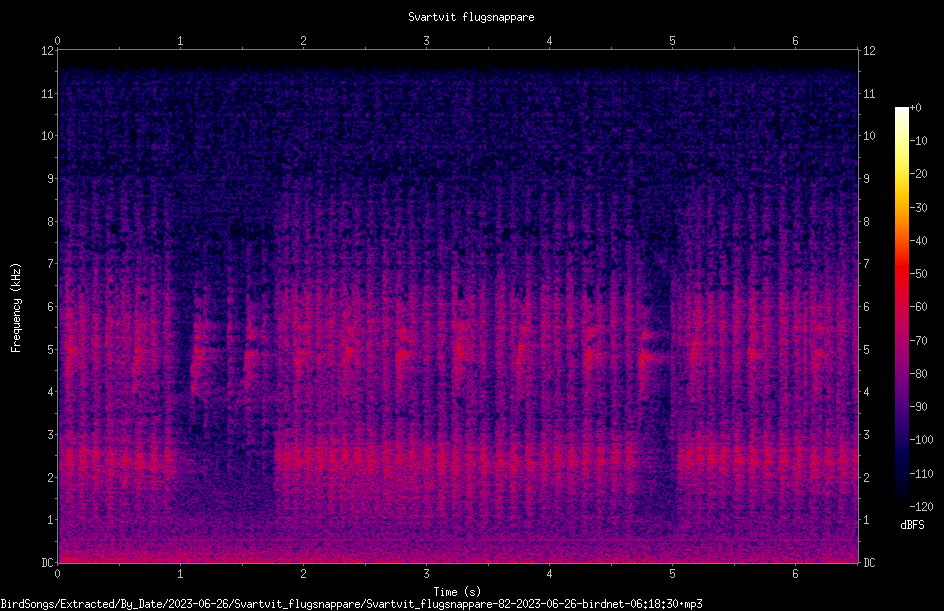
Task: Select the '+0' colorbar label
Action: (915, 108)
